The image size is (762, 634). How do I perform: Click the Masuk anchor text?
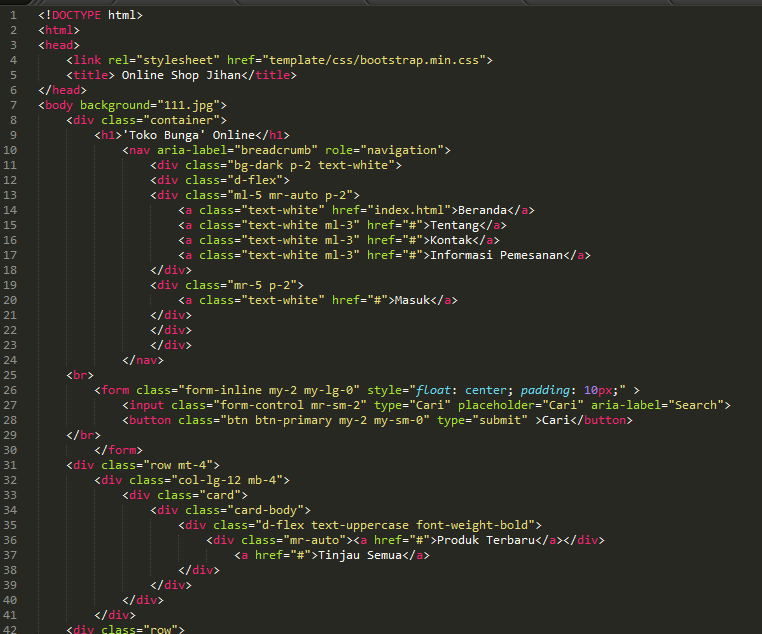tap(414, 300)
